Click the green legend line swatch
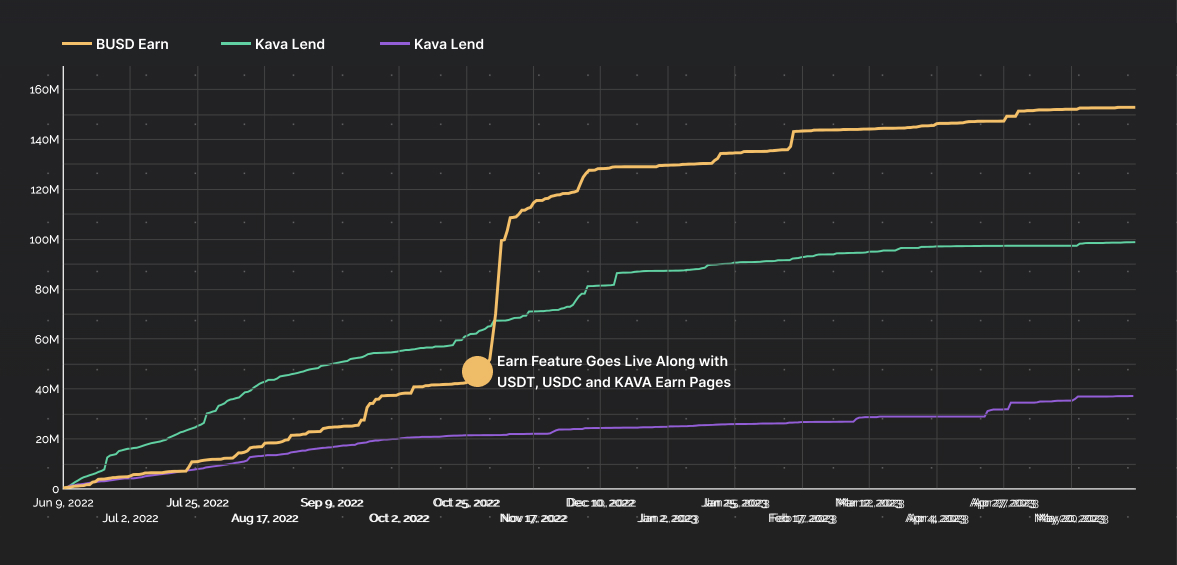This screenshot has width=1177, height=565. pos(234,44)
